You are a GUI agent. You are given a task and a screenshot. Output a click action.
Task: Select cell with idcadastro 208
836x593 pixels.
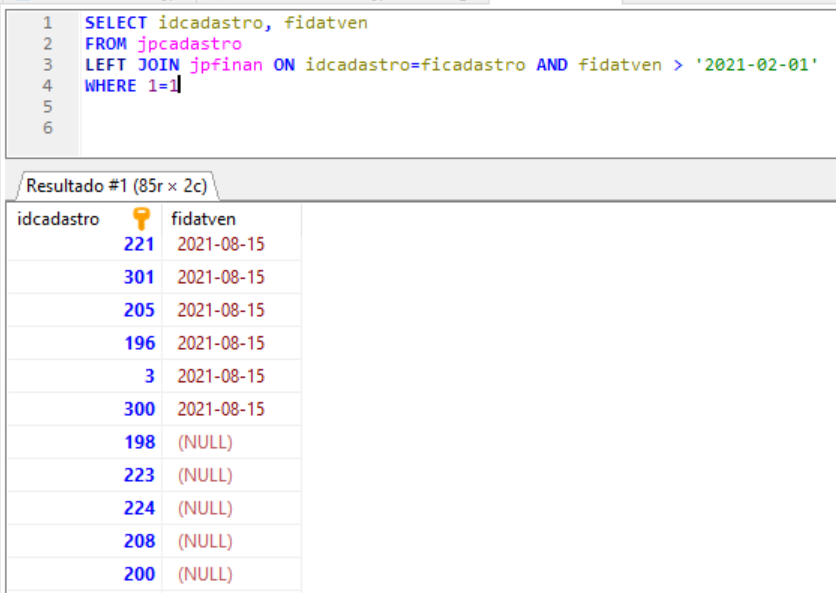(x=85, y=542)
